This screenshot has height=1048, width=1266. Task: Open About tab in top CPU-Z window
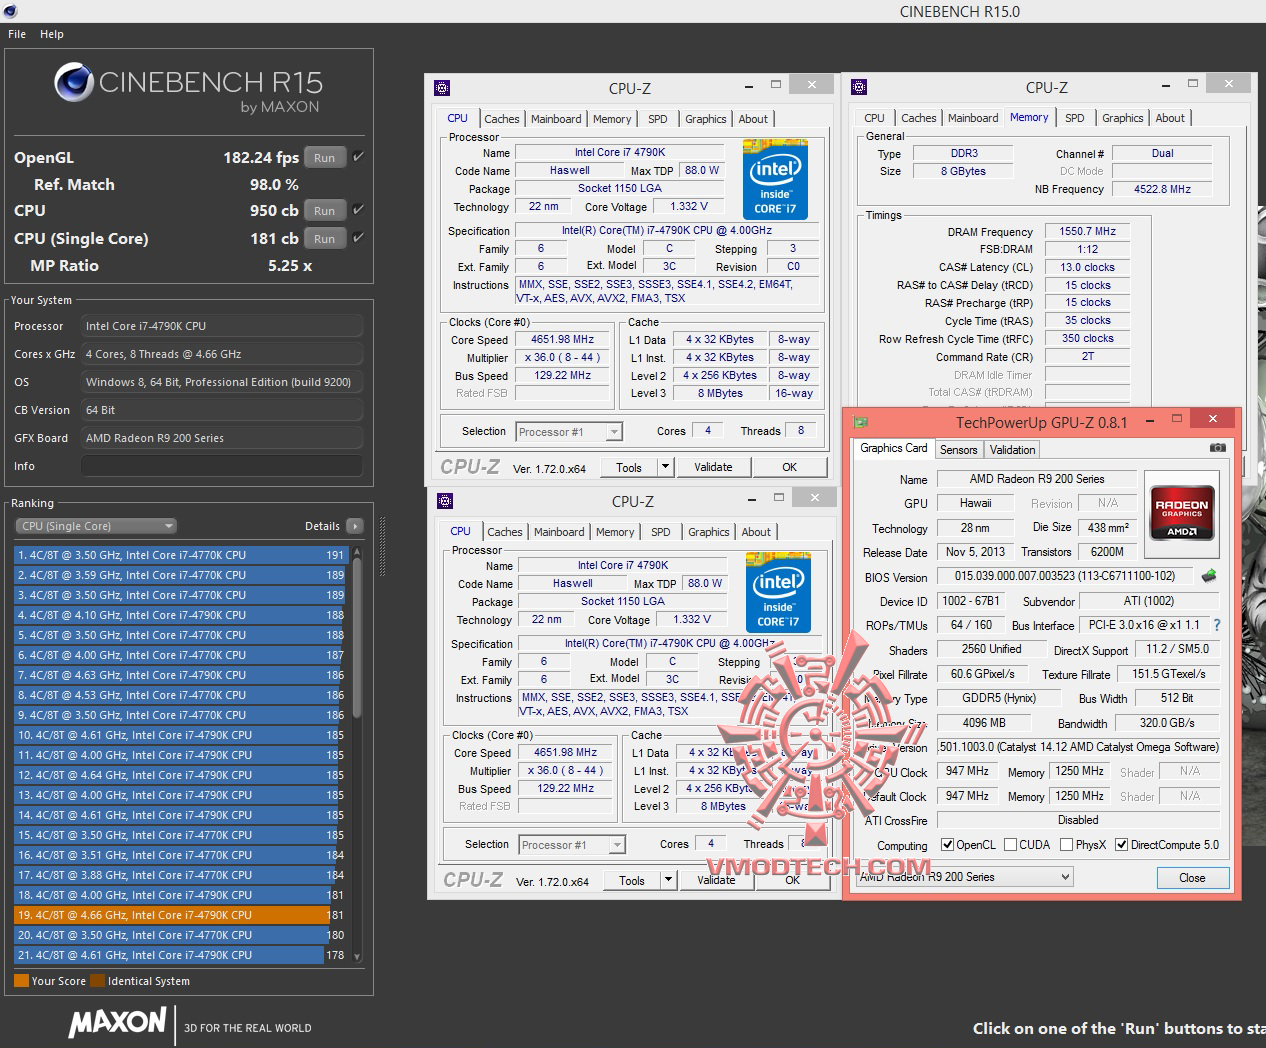[753, 119]
